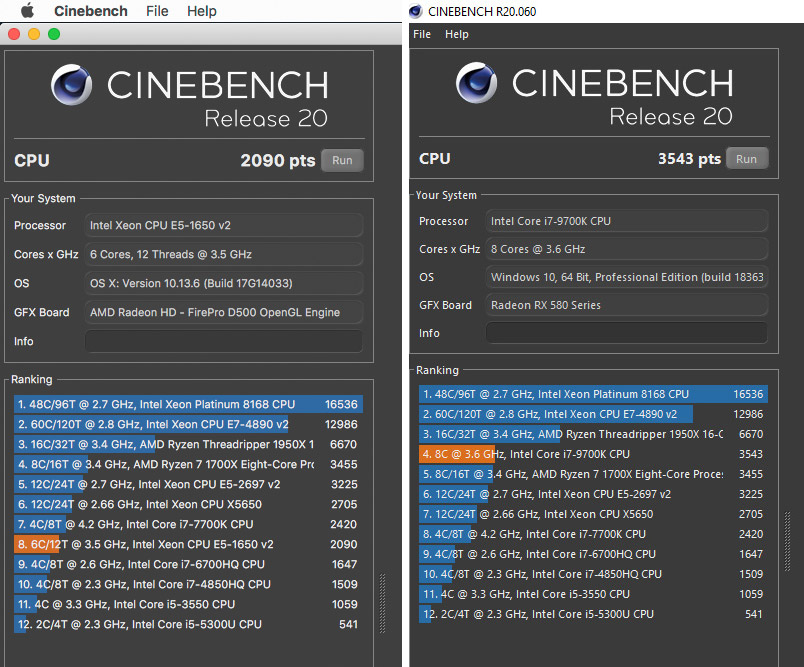Select rank 4 Ryzen 7 1700X in Mac ranking
This screenshot has width=804, height=667.
(188, 464)
